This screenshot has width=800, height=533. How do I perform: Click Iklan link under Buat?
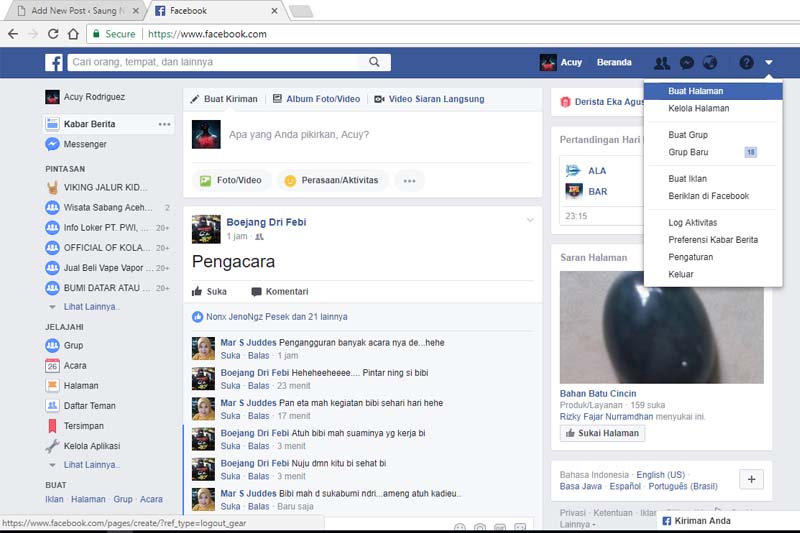click(54, 499)
